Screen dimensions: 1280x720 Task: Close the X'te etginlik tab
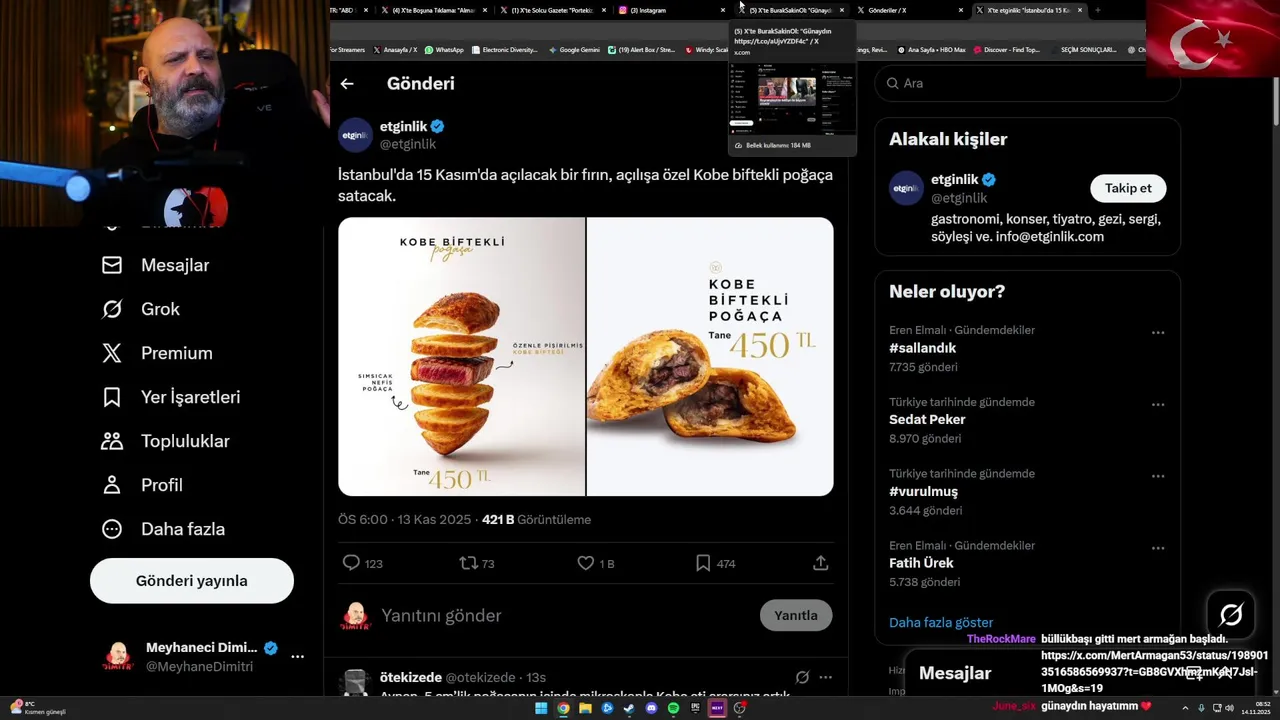click(x=1080, y=10)
